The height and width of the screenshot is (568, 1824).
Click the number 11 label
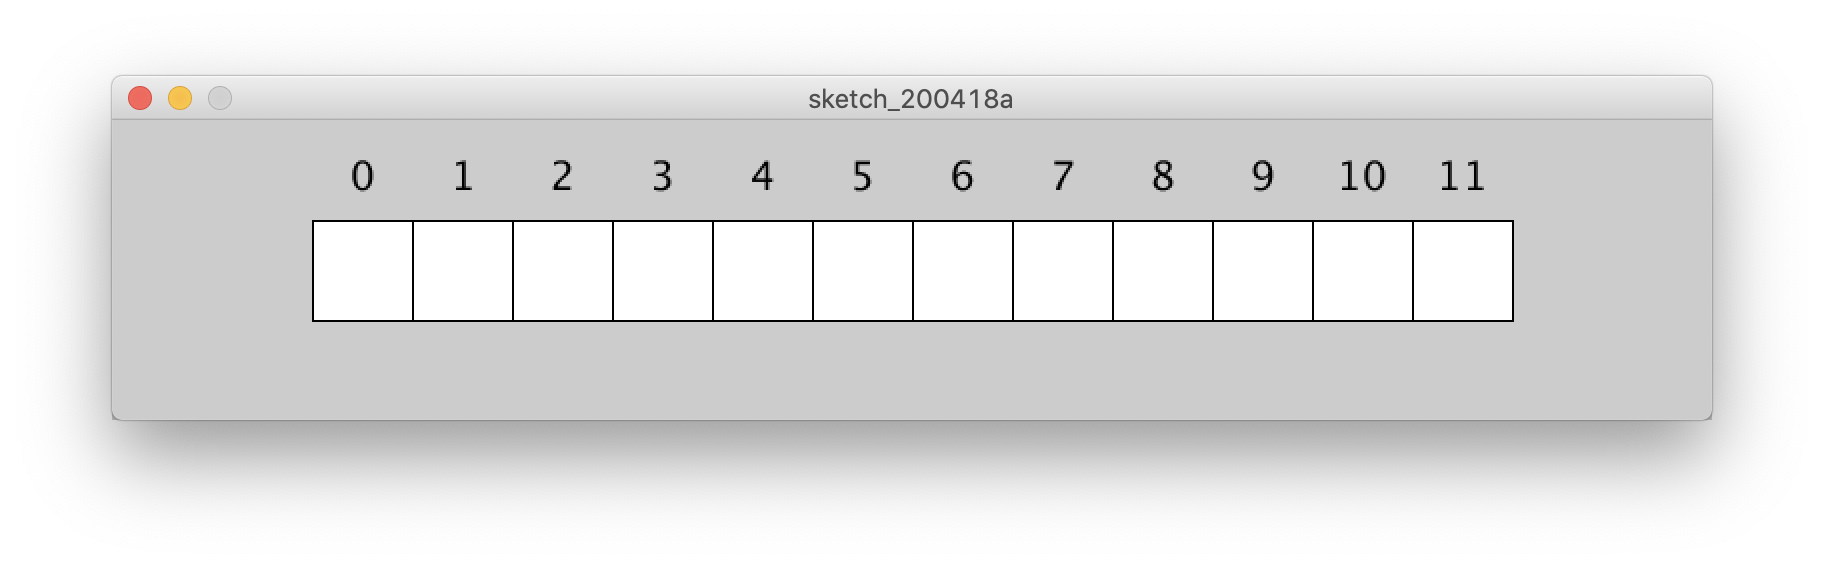tap(1462, 177)
